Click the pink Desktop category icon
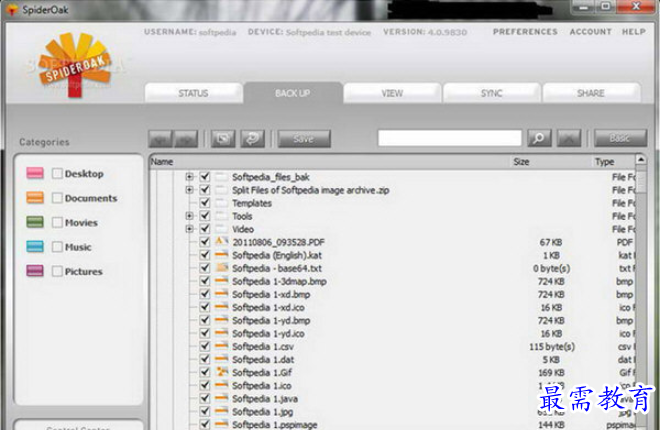661x430 pixels. point(35,173)
